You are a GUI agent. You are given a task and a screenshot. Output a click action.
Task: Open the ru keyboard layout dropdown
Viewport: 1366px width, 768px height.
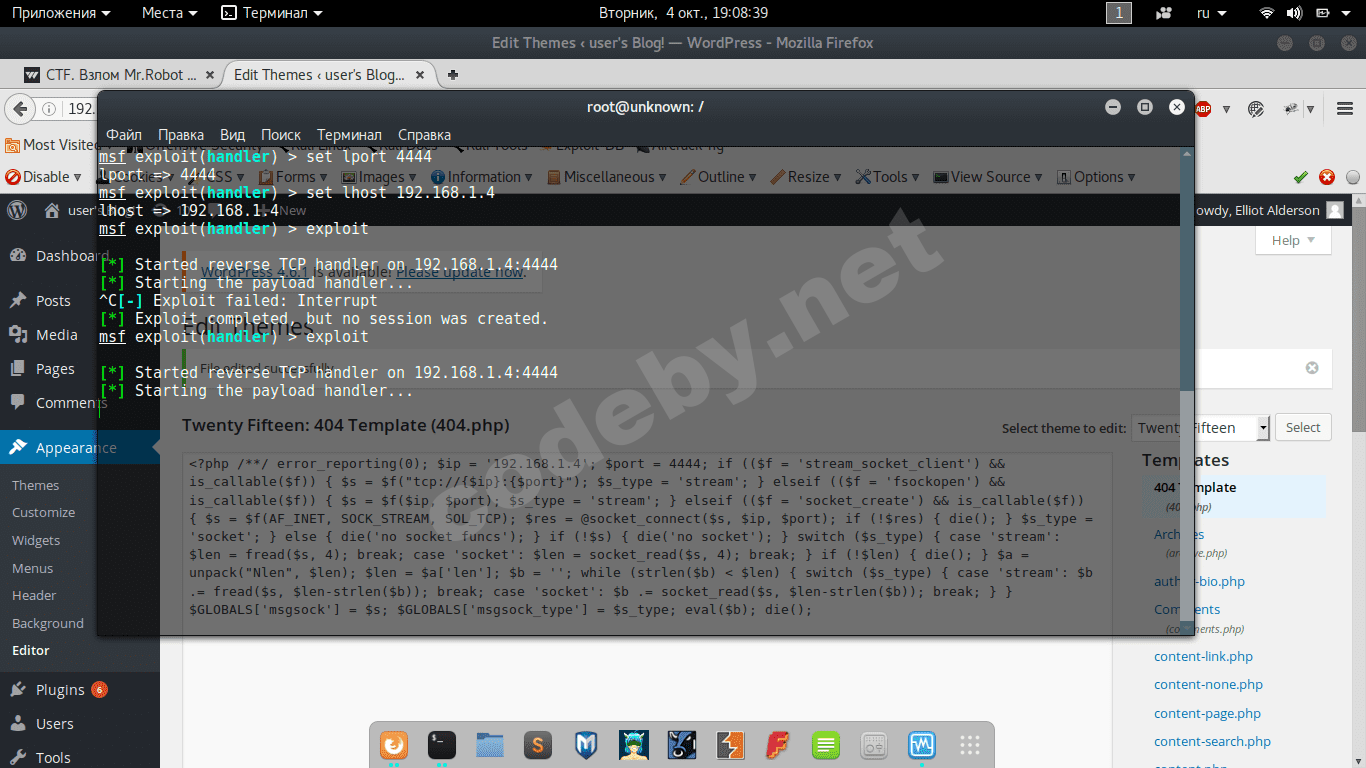[x=1210, y=13]
